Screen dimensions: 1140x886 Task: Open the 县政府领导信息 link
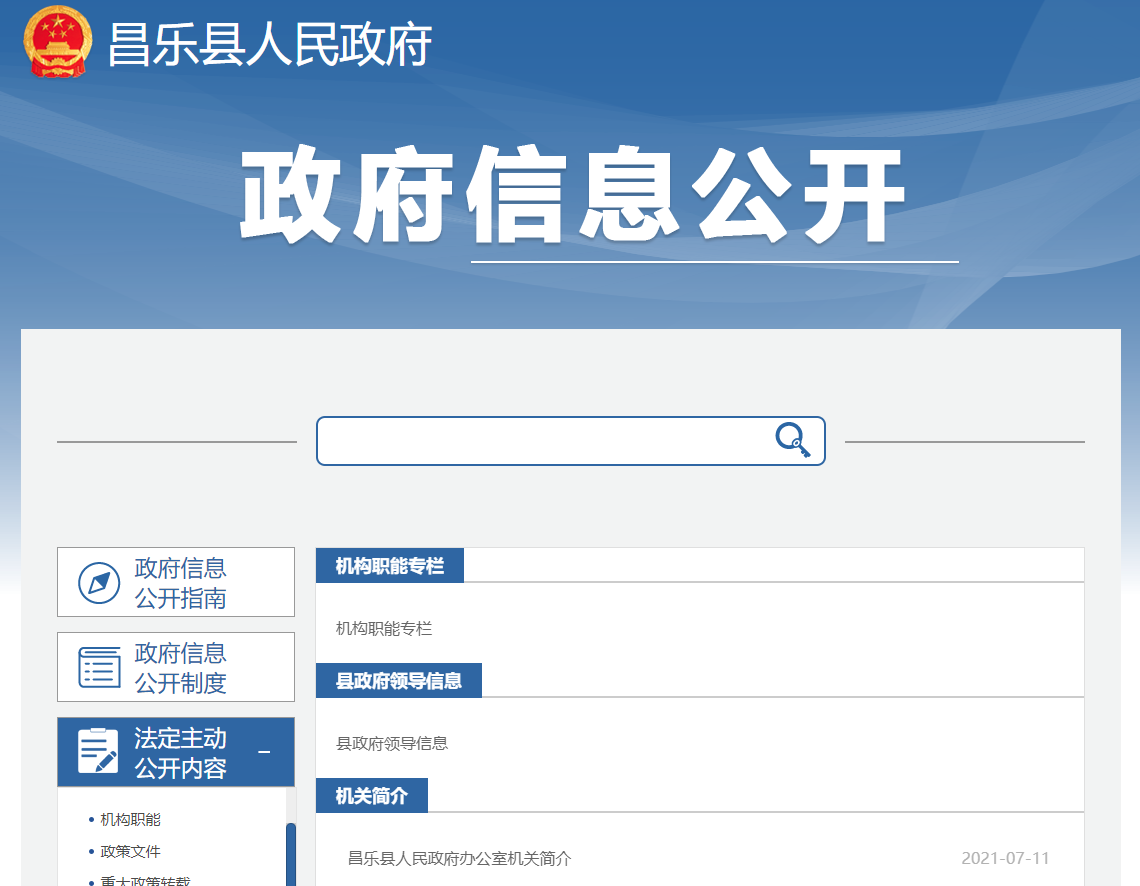tap(392, 744)
